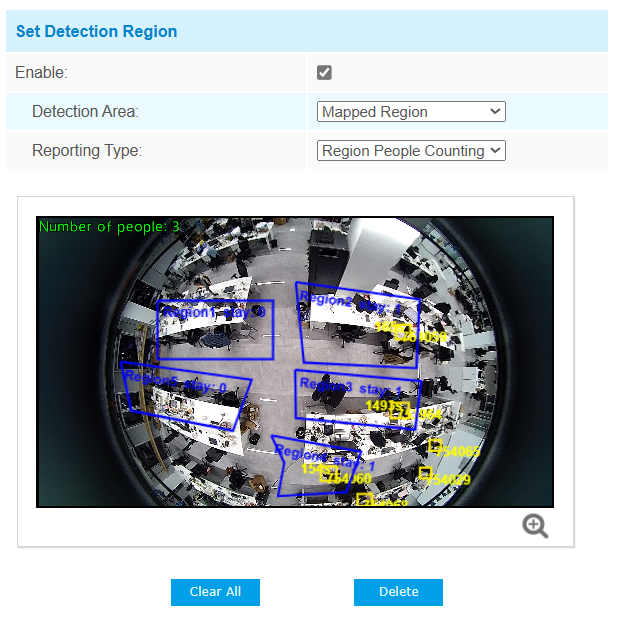Open the Detection Area dropdown

click(x=411, y=112)
